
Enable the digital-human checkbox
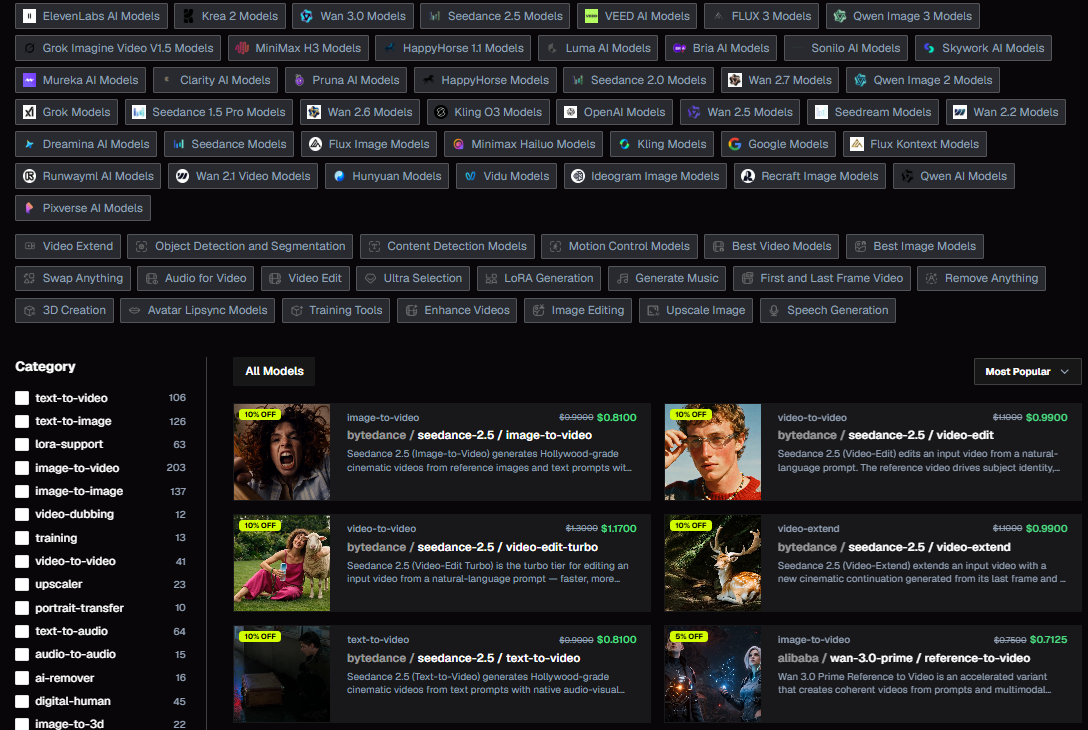22,701
